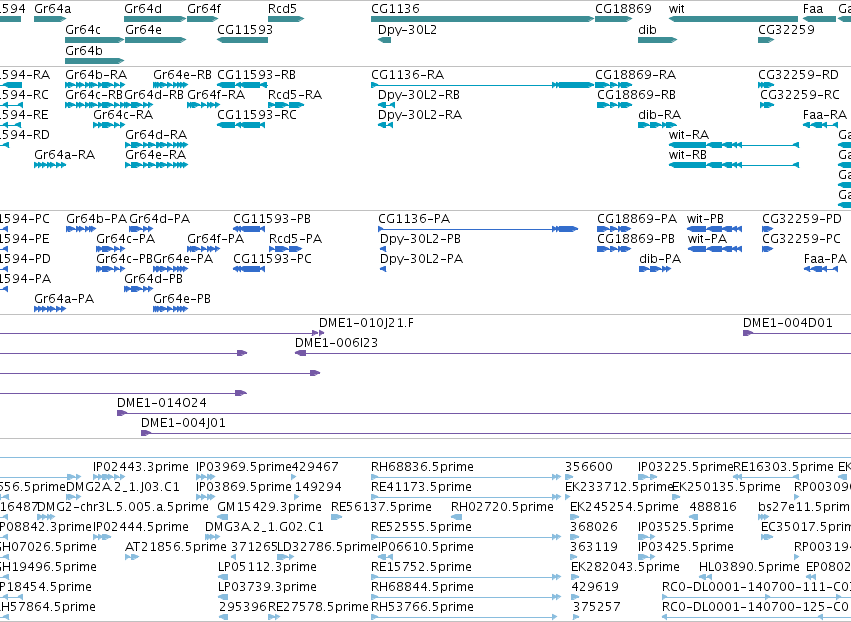Open transcript CG1136-RA label

point(408,75)
